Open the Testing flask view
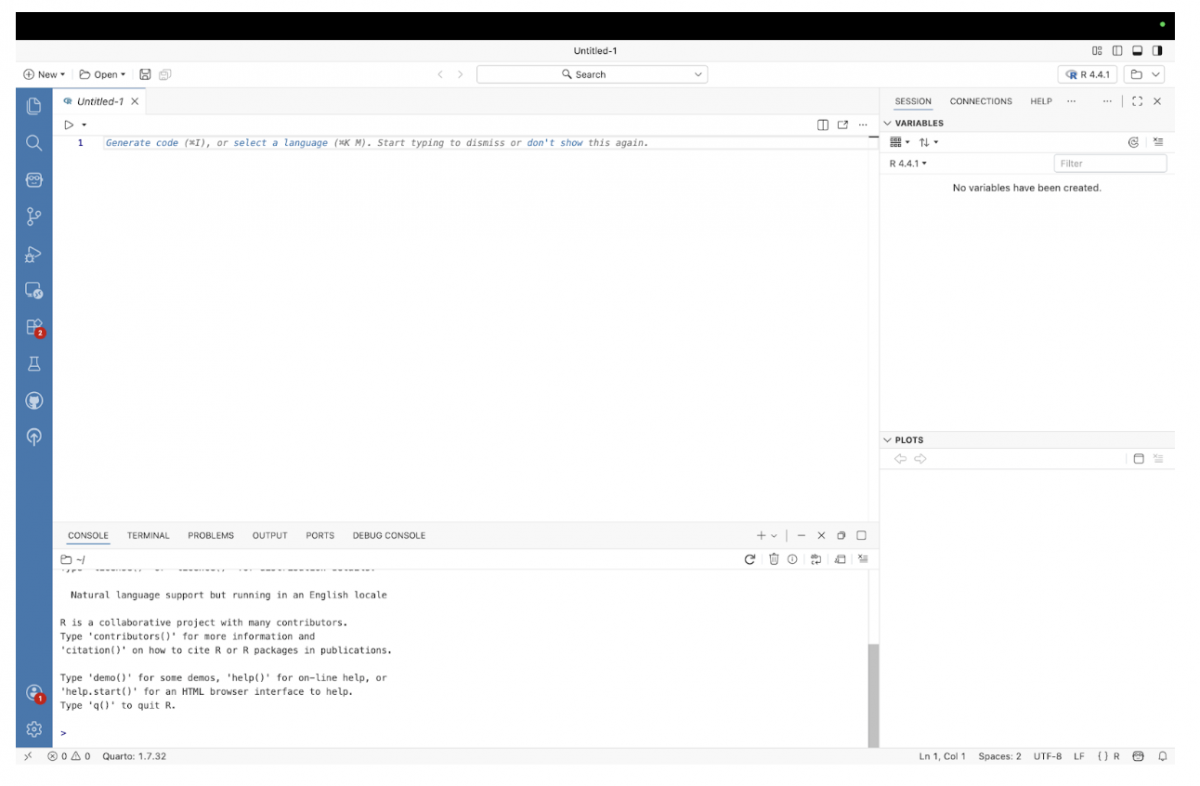 [34, 364]
